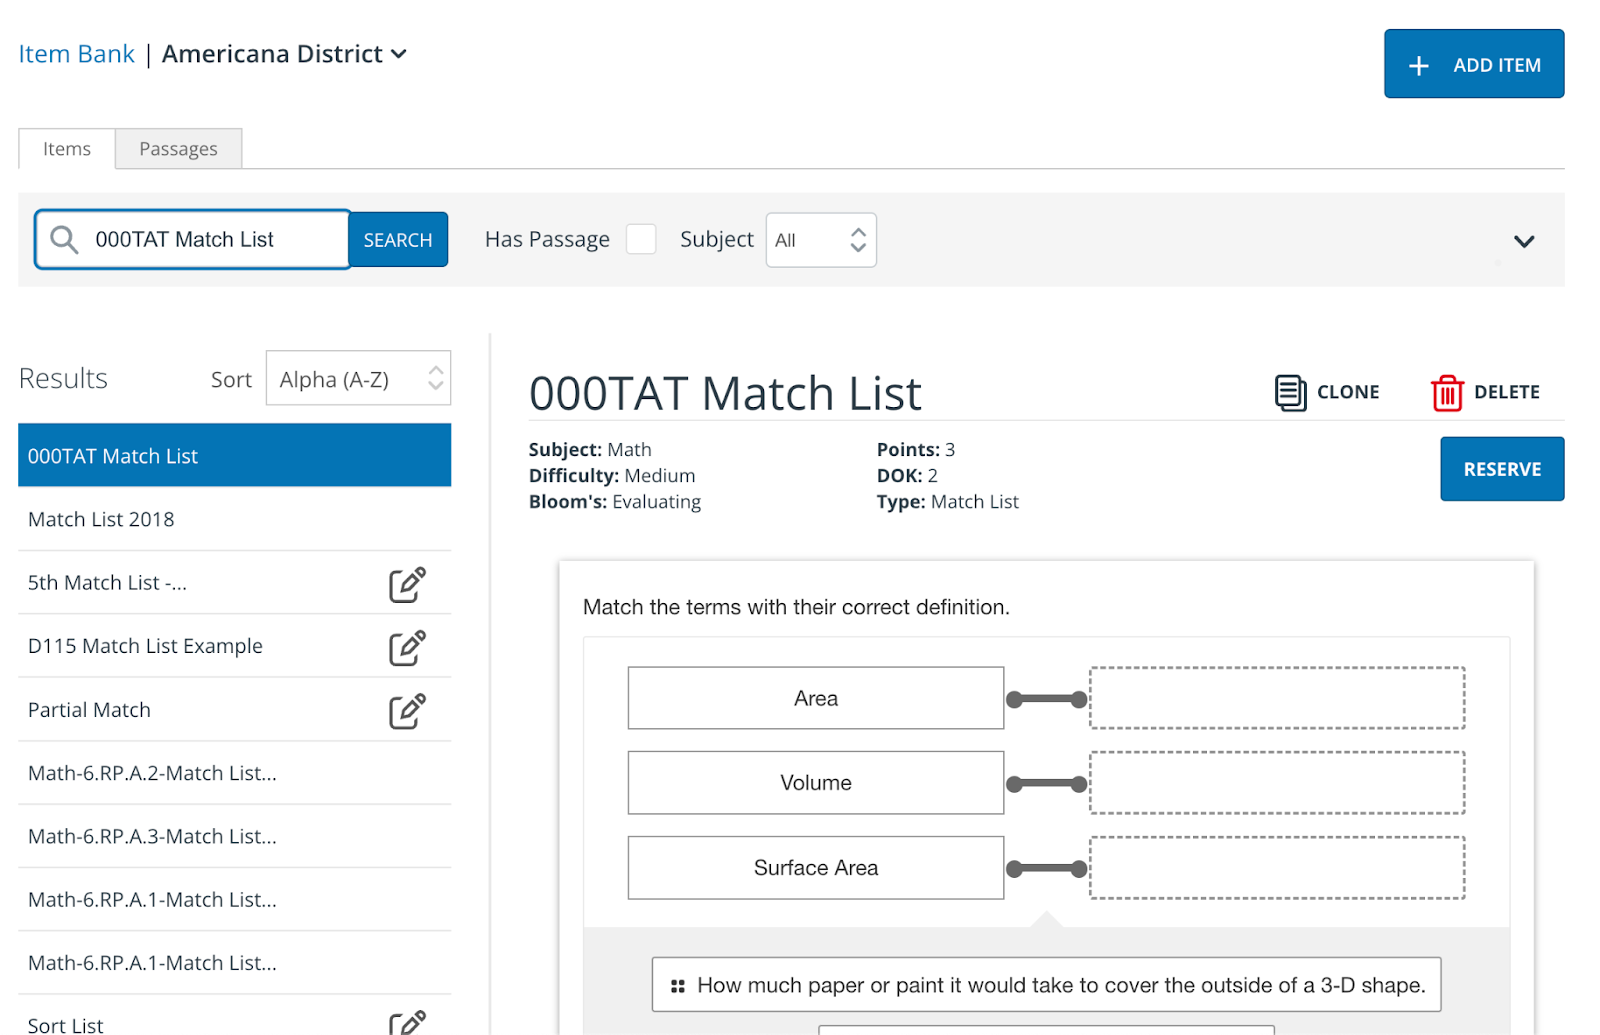Click the Bloom's: Evaluating detail
The width and height of the screenshot is (1600, 1035).
click(615, 502)
